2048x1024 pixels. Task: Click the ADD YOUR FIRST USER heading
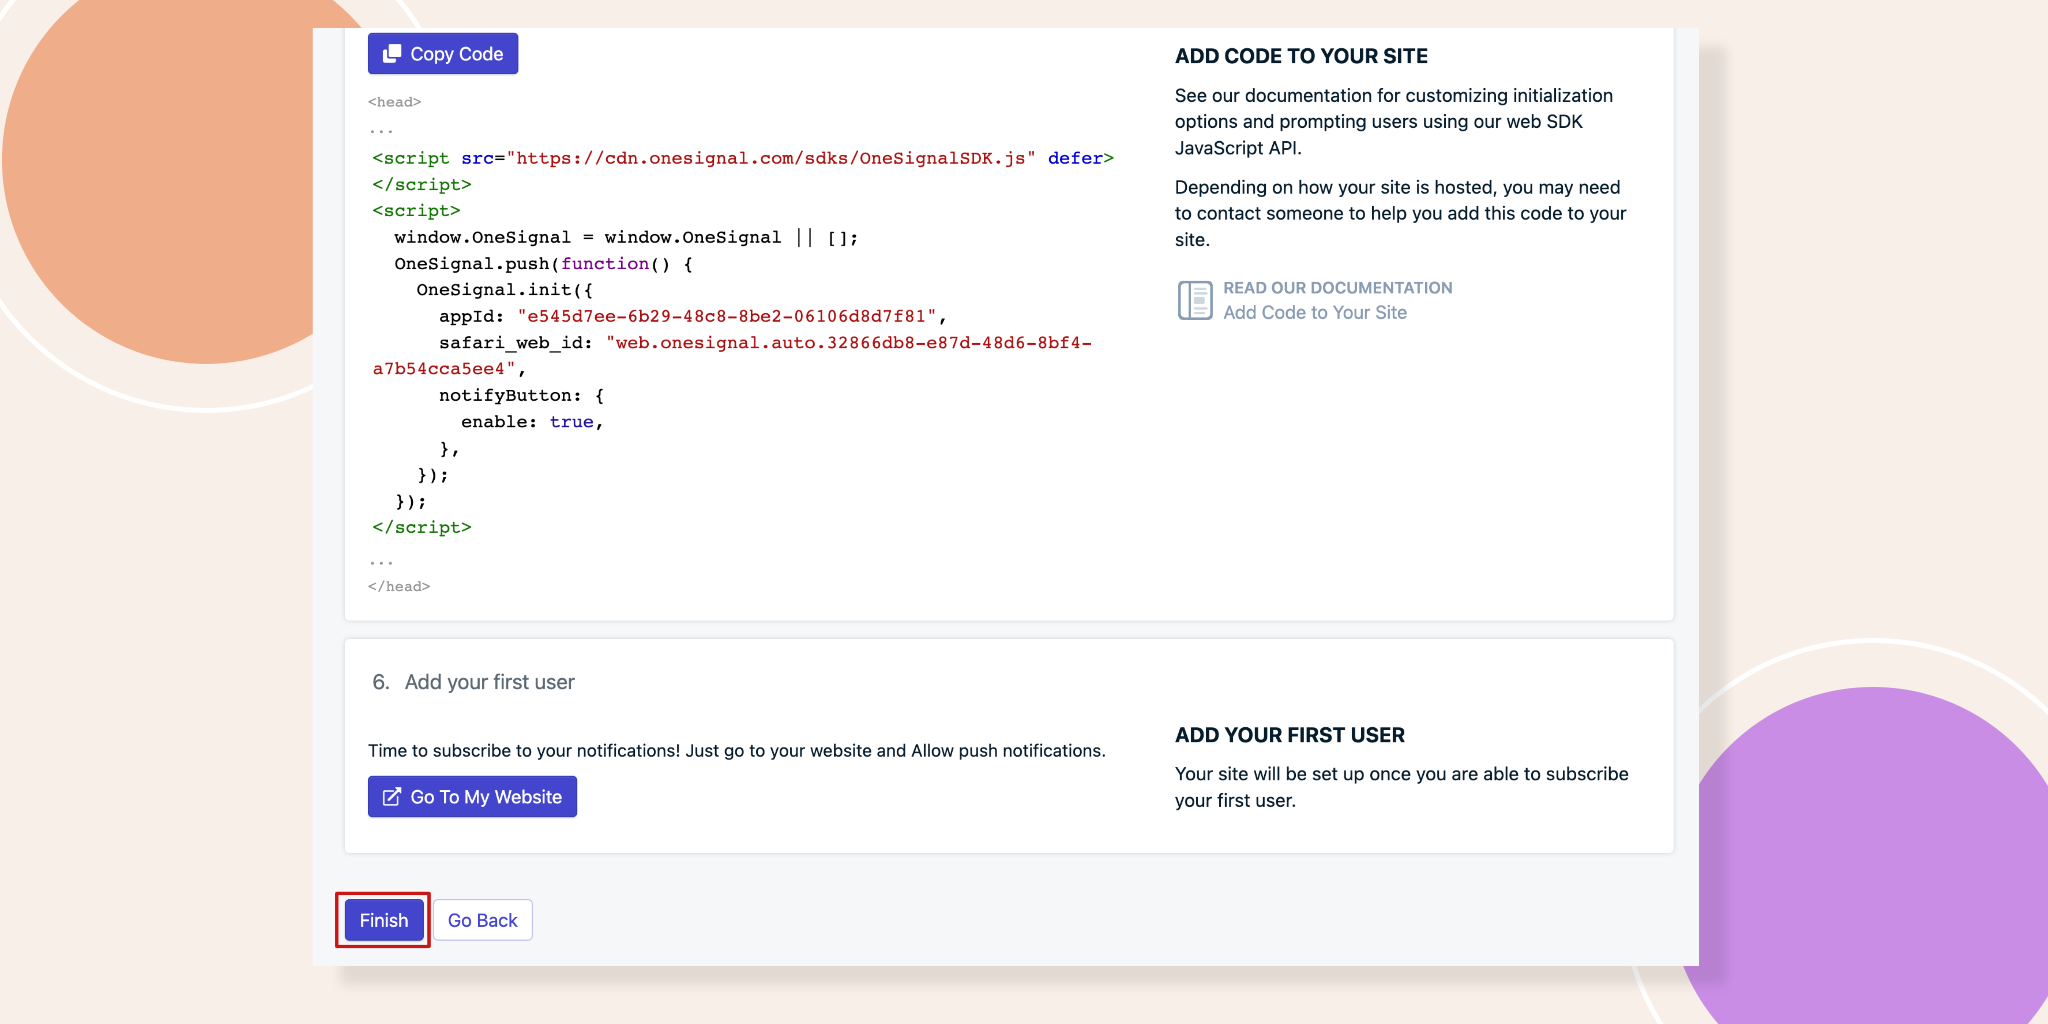tap(1288, 735)
